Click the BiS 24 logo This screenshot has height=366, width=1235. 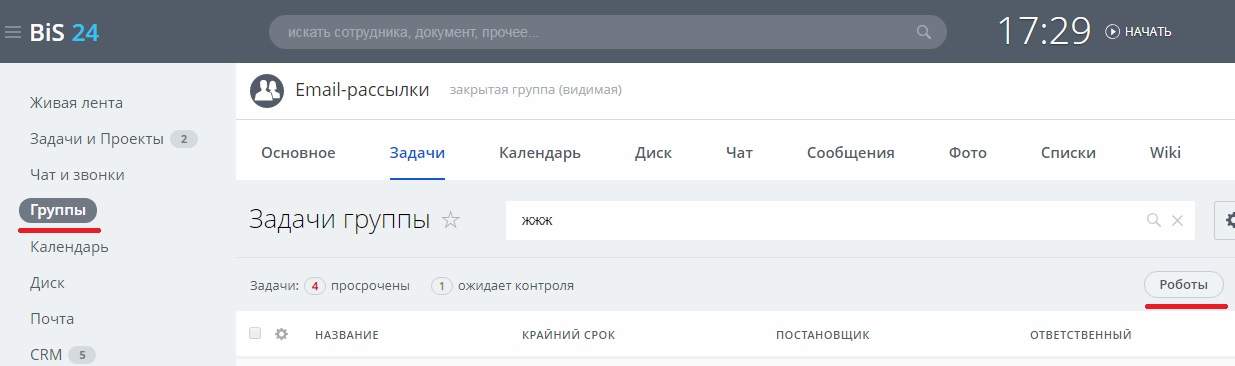click(x=64, y=32)
